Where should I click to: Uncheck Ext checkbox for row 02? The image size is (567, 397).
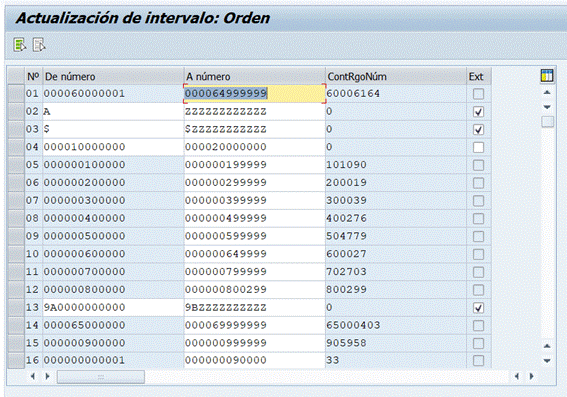pyautogui.click(x=478, y=112)
